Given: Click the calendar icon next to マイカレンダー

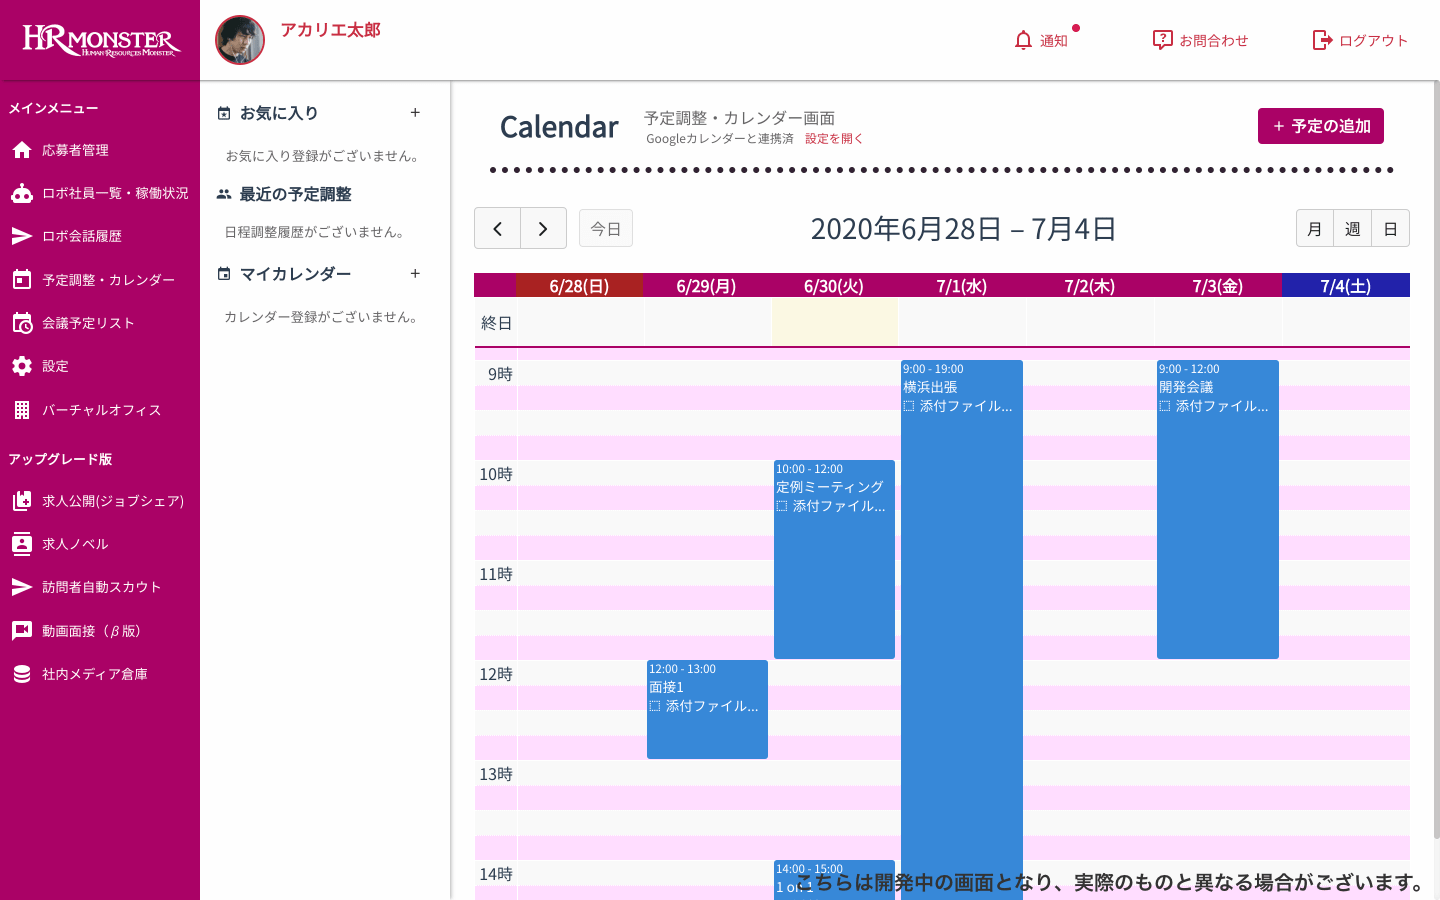Looking at the screenshot, I should (224, 274).
